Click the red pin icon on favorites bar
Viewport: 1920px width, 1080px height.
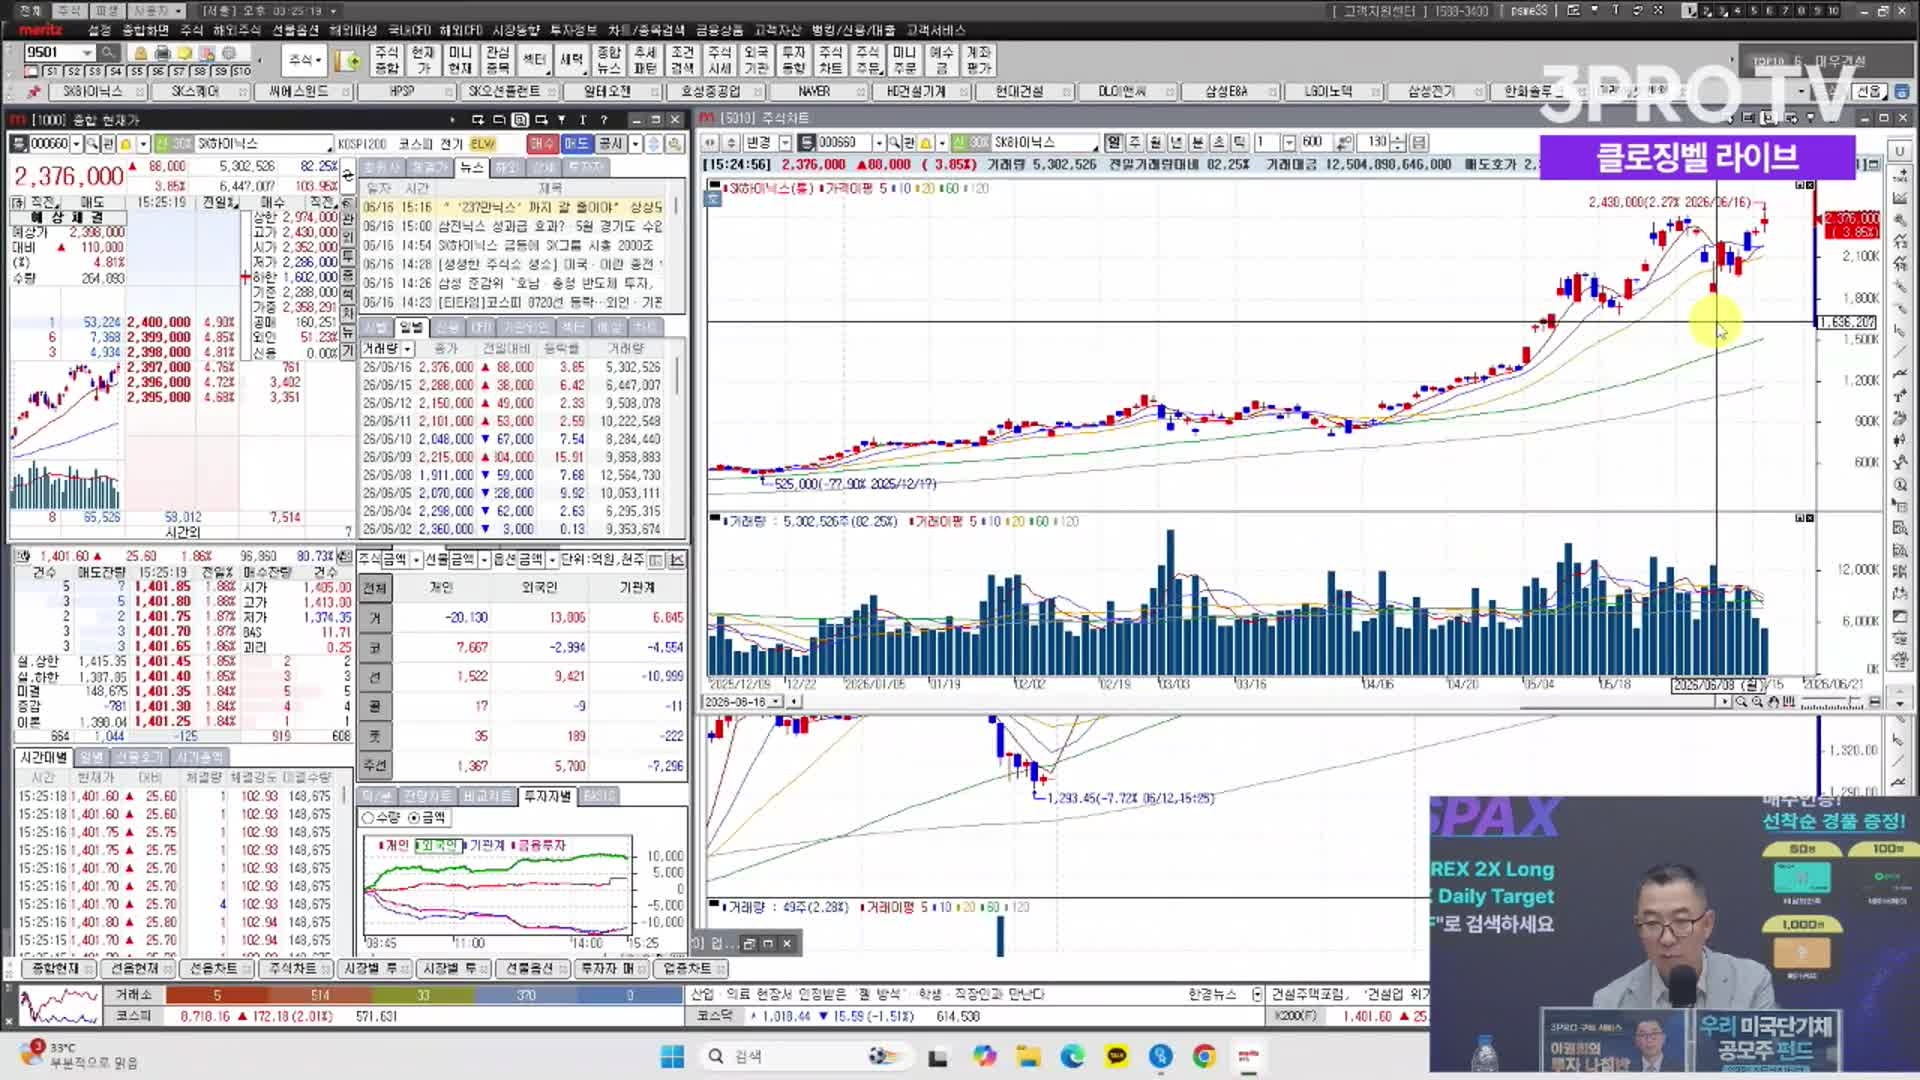point(34,91)
